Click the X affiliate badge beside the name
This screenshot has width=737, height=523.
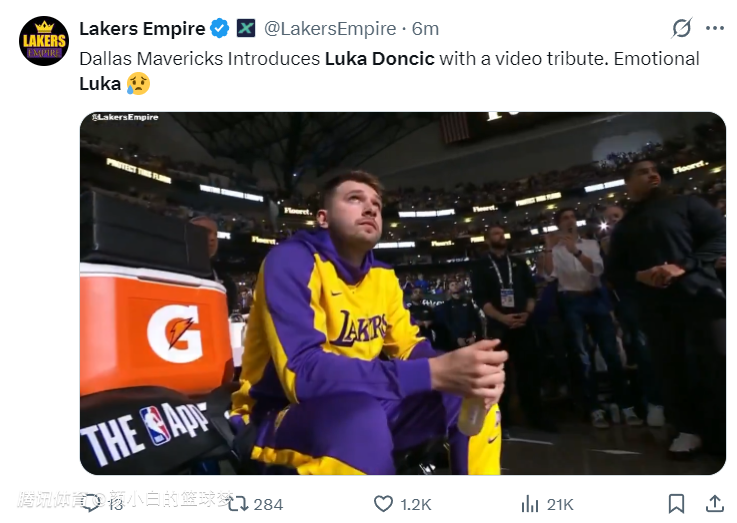point(246,28)
